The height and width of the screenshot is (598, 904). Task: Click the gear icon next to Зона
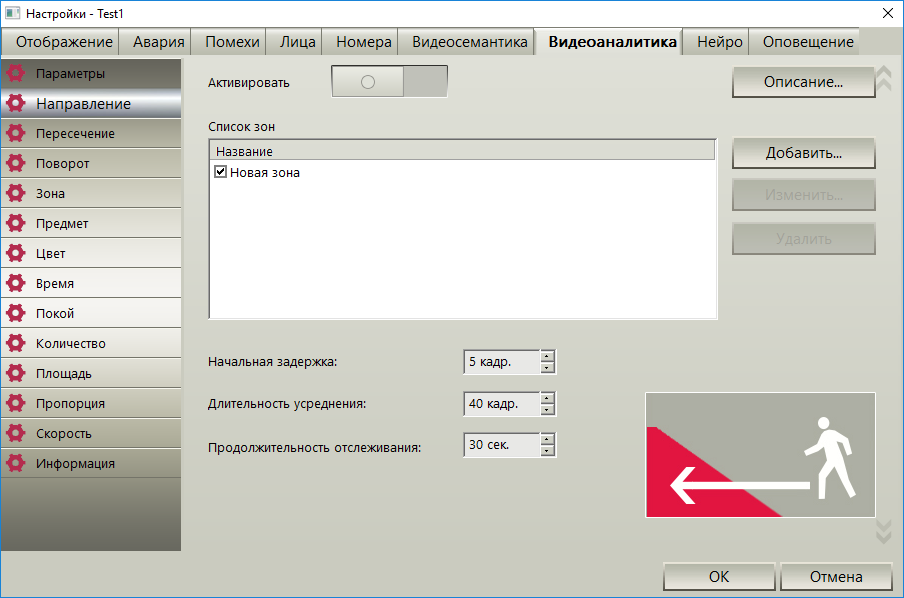[16, 193]
